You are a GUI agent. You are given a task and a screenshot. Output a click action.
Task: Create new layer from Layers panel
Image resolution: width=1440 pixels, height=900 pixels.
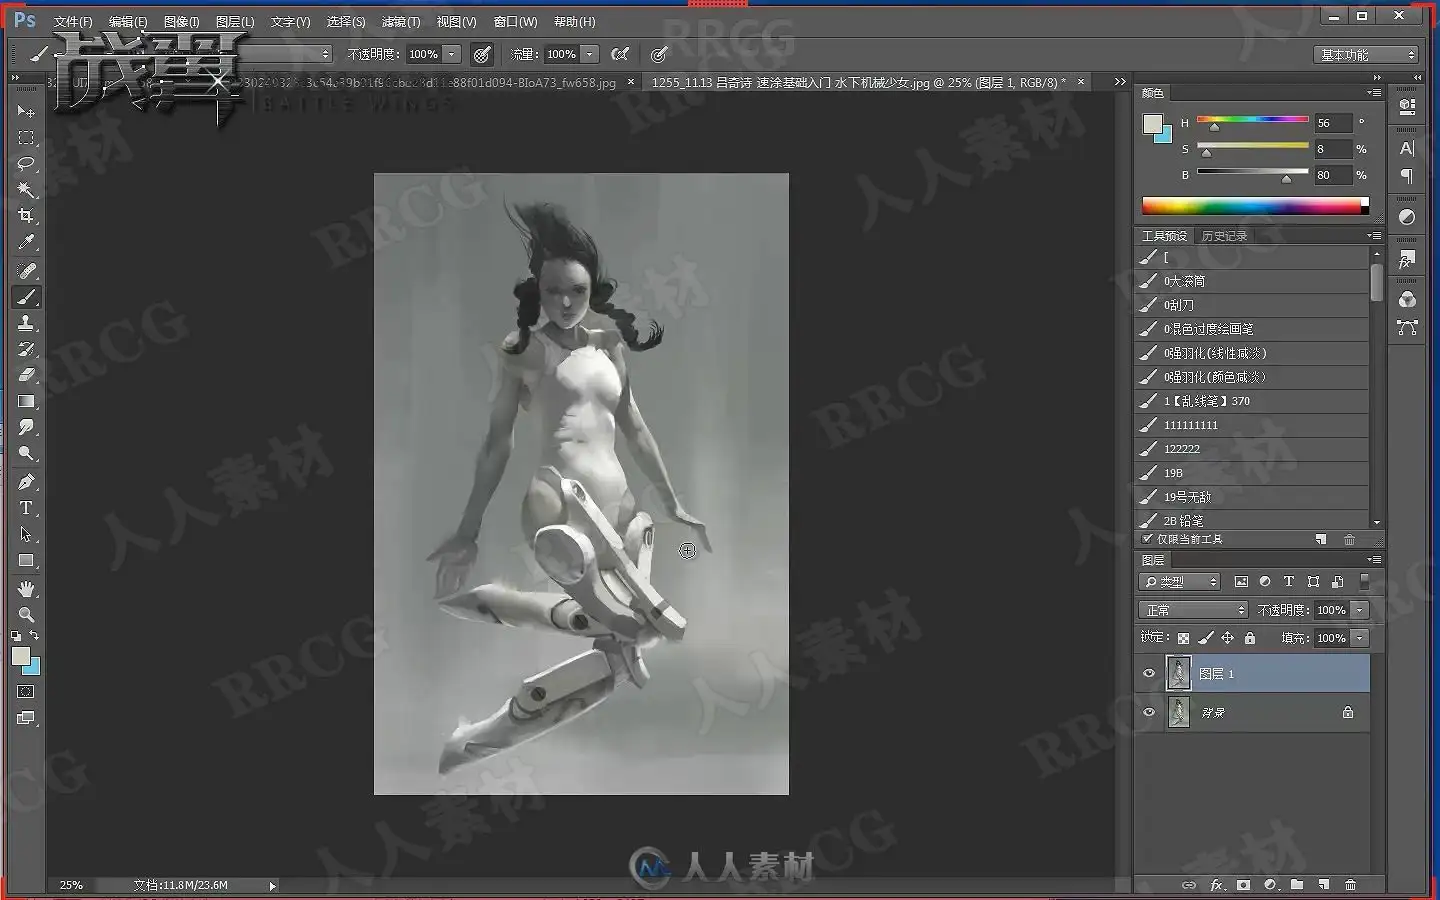pyautogui.click(x=1323, y=885)
